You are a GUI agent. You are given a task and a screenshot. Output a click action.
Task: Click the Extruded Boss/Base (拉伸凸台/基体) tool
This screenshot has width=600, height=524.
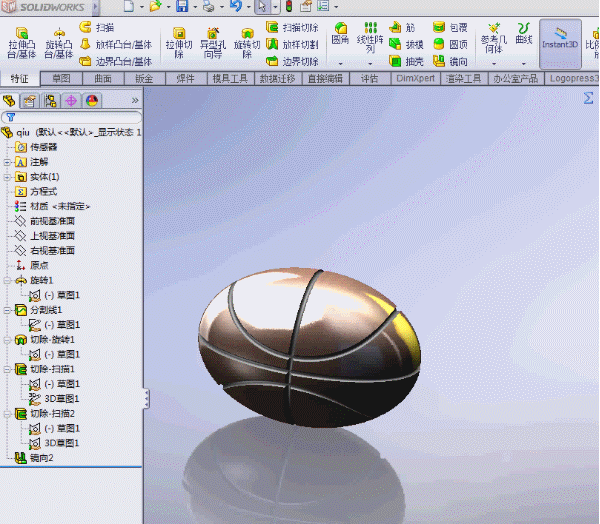pyautogui.click(x=22, y=43)
